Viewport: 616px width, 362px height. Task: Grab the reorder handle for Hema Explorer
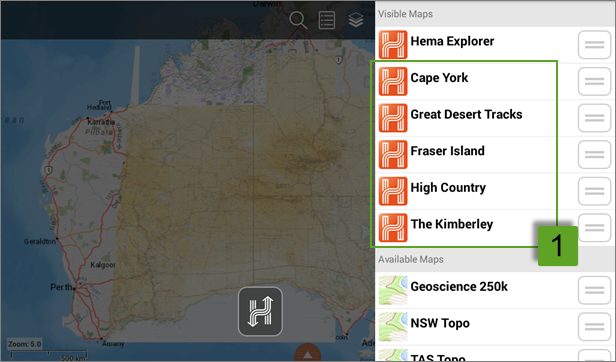[594, 45]
